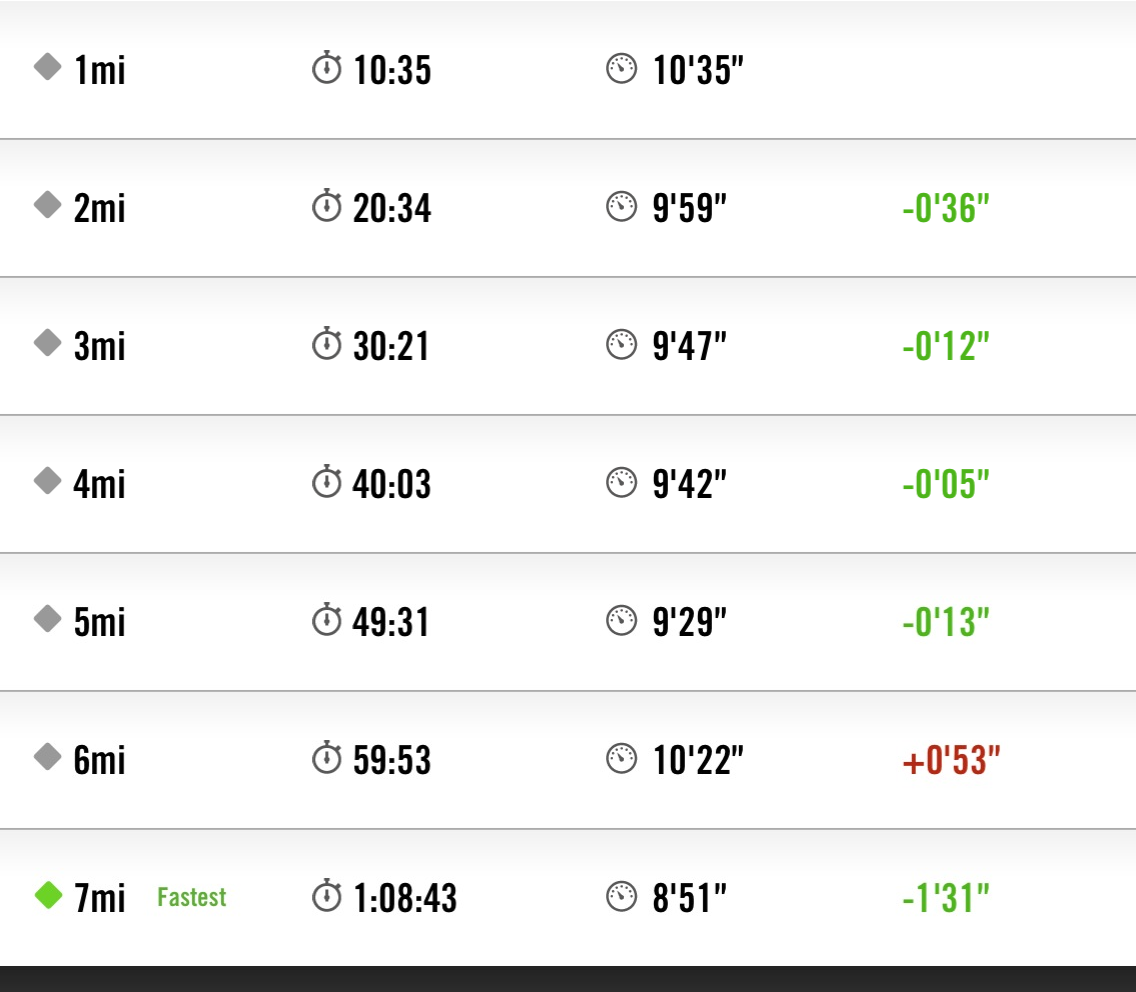Click the stopwatch icon beside 49:31
Viewport: 1136px width, 992px height.
pos(327,619)
